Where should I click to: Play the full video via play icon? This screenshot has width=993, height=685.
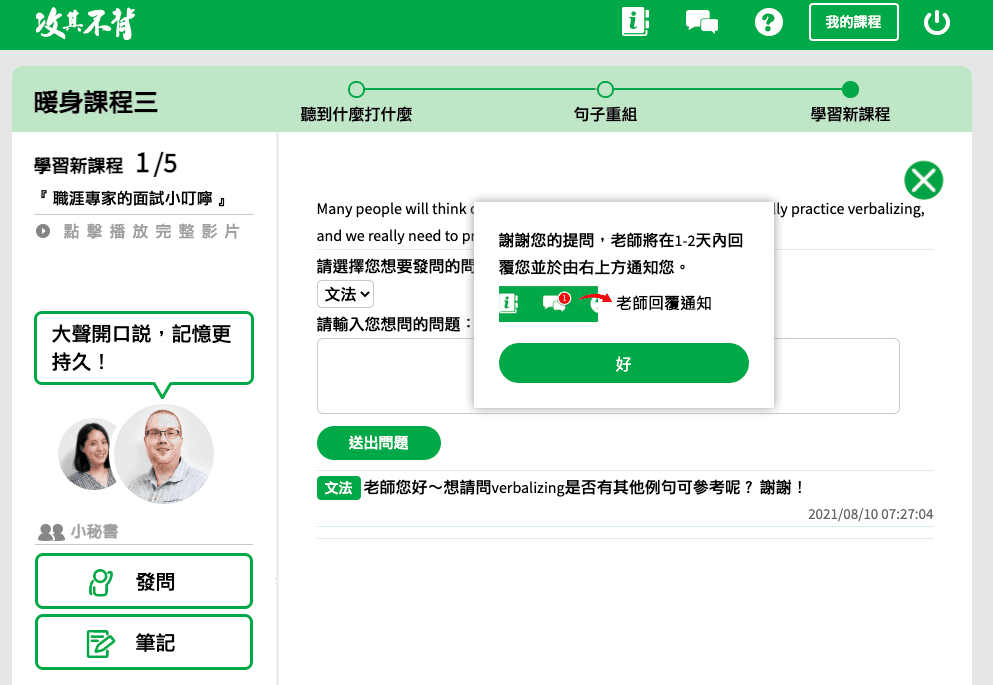(43, 231)
